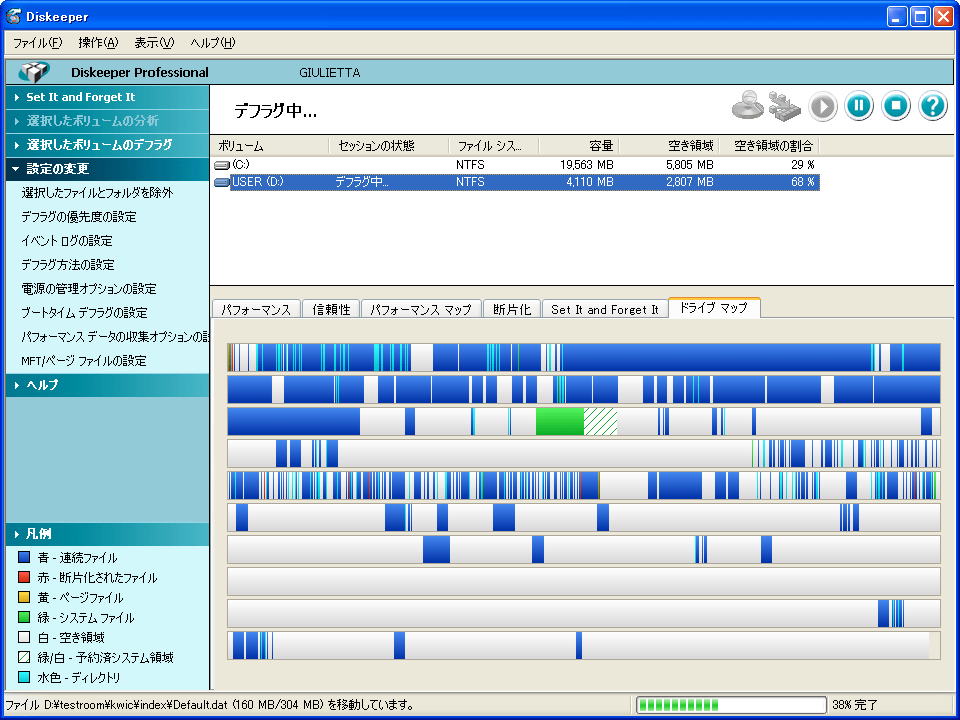Click the hatched reserved system area in drive map
The height and width of the screenshot is (720, 960).
click(x=600, y=422)
